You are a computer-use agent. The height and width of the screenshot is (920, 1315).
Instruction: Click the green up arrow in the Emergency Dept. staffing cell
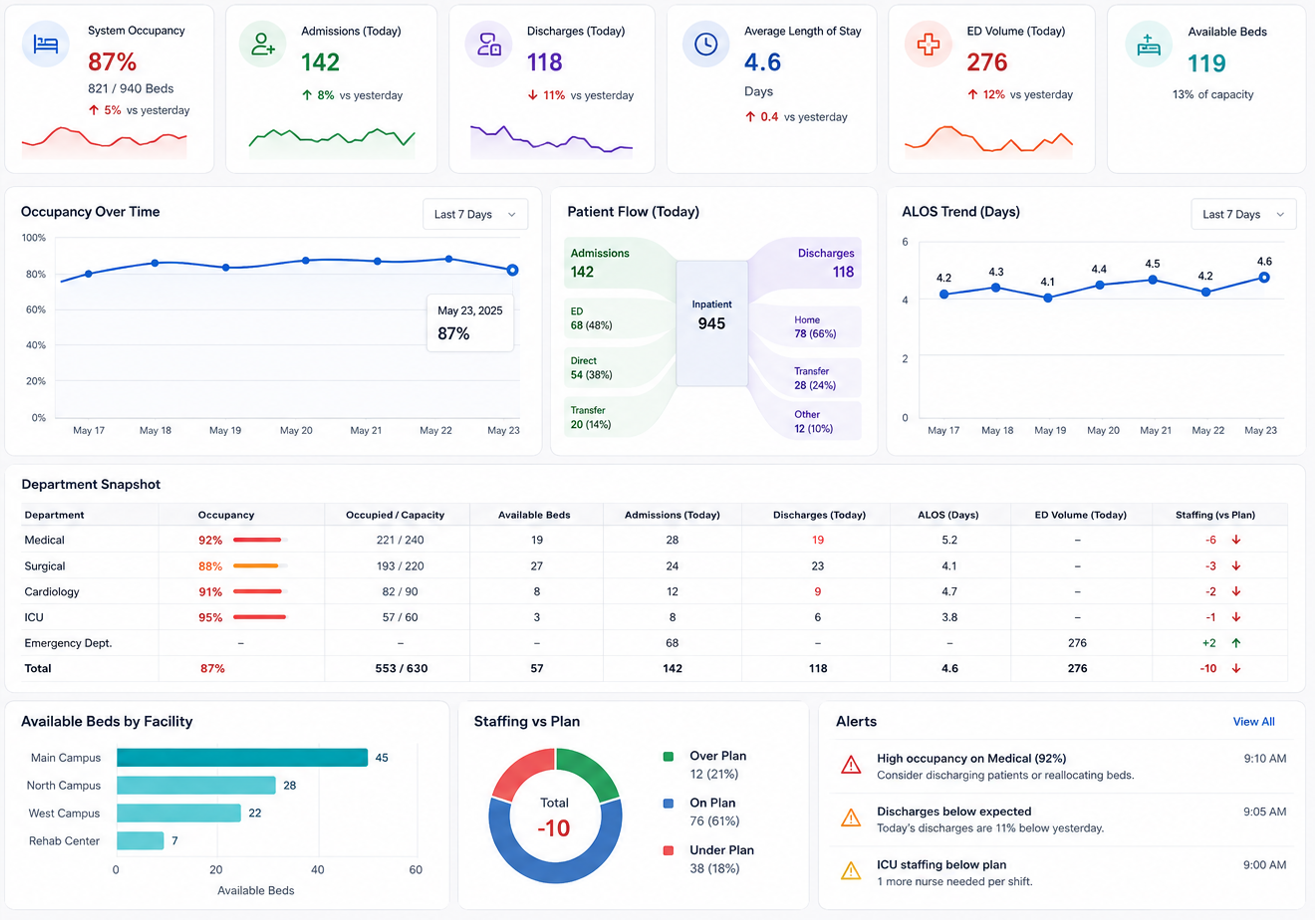(1236, 643)
